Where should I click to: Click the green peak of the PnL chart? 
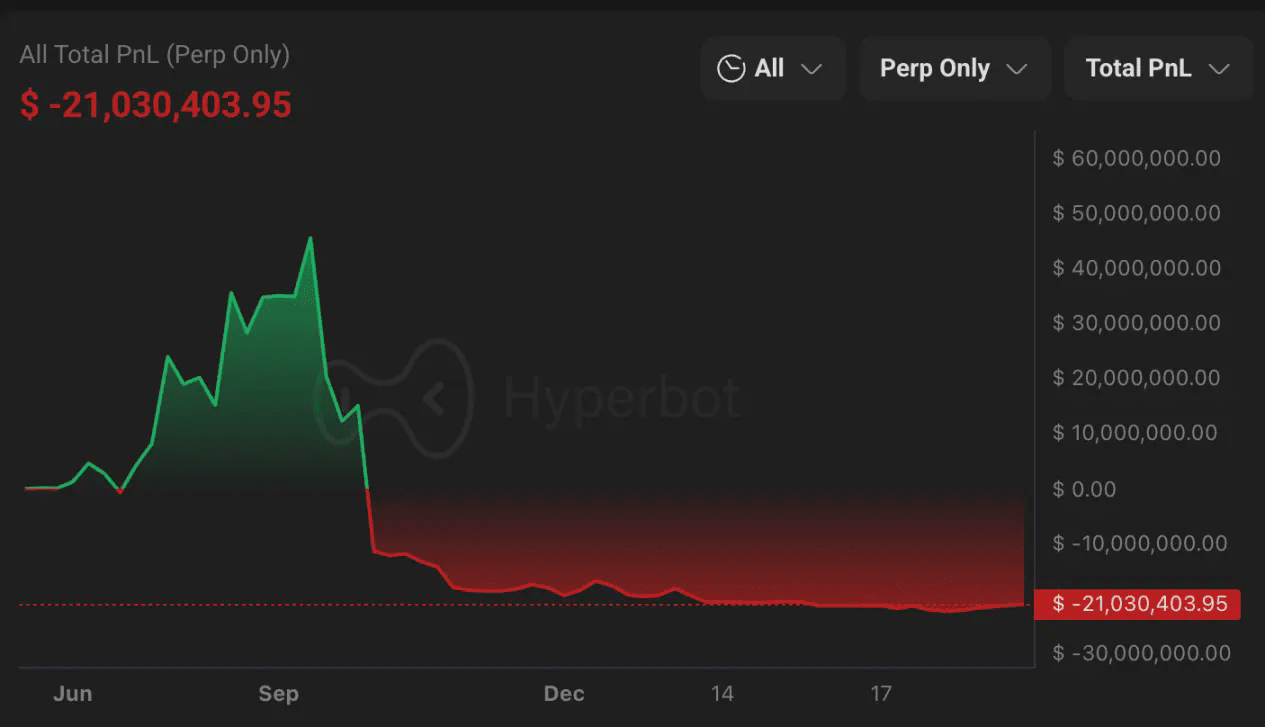pos(310,238)
